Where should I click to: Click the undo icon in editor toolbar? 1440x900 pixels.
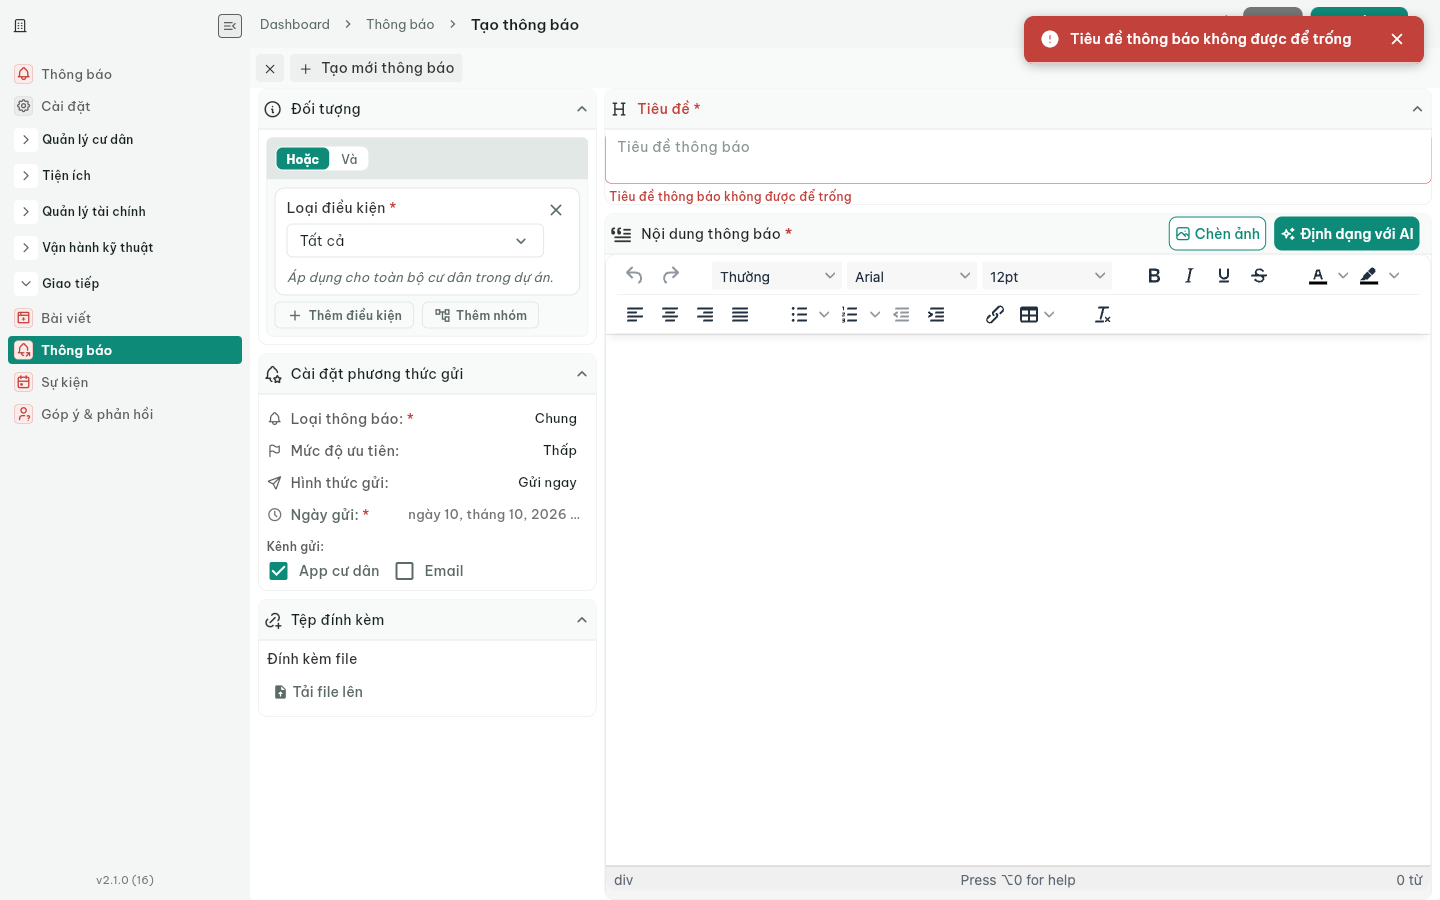coord(634,275)
